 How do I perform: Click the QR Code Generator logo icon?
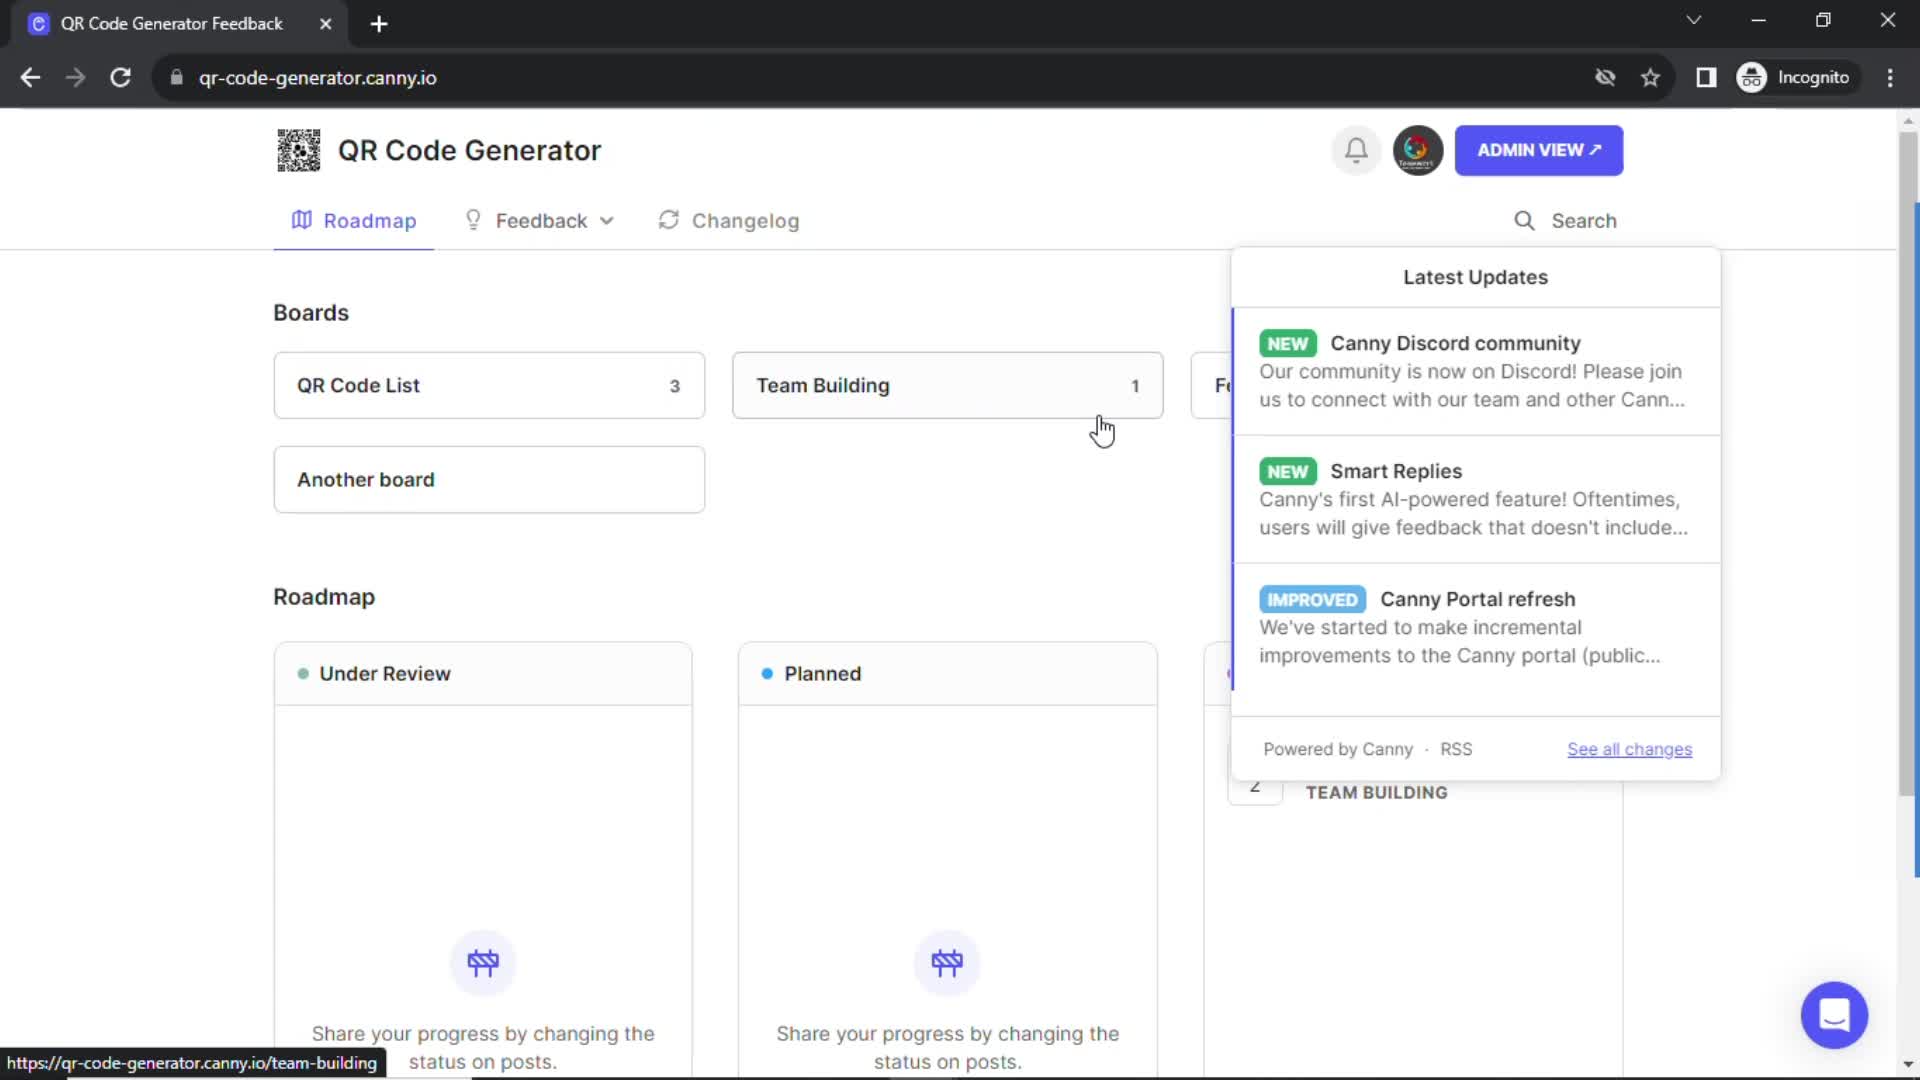[x=297, y=149]
